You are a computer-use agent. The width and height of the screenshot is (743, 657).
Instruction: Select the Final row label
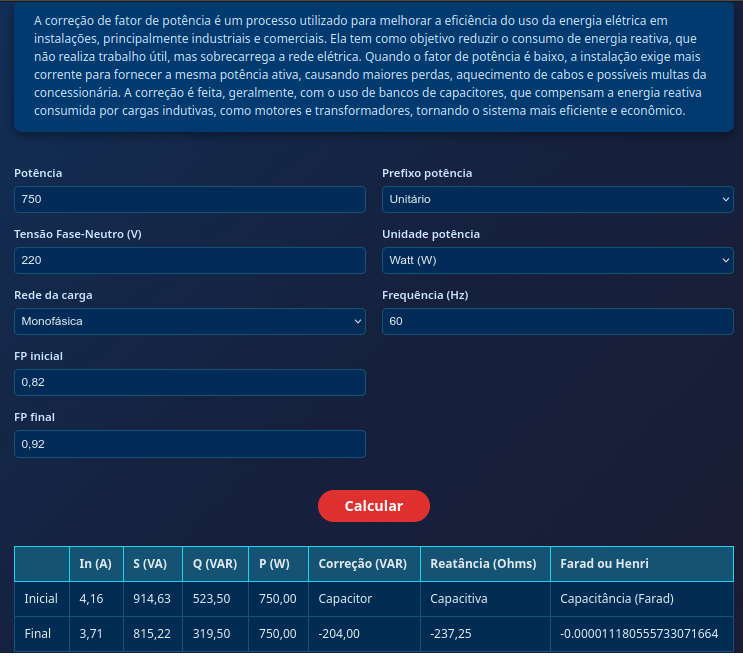(x=38, y=634)
